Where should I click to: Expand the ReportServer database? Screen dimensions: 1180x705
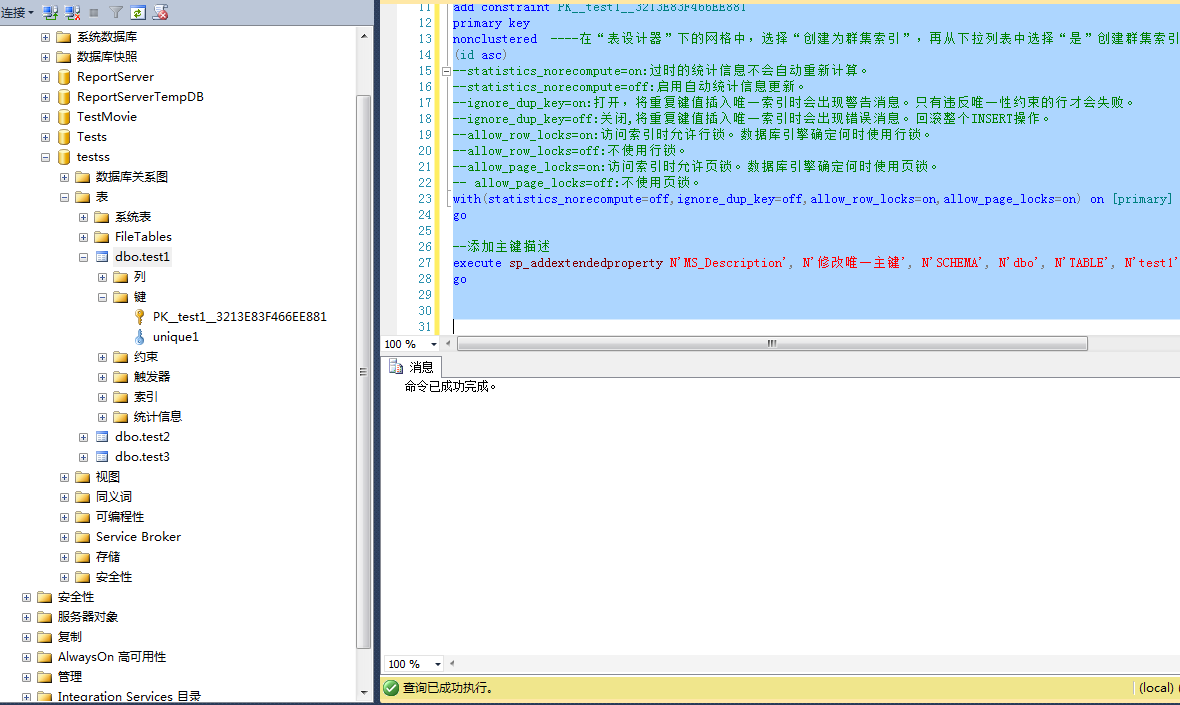pyautogui.click(x=45, y=77)
